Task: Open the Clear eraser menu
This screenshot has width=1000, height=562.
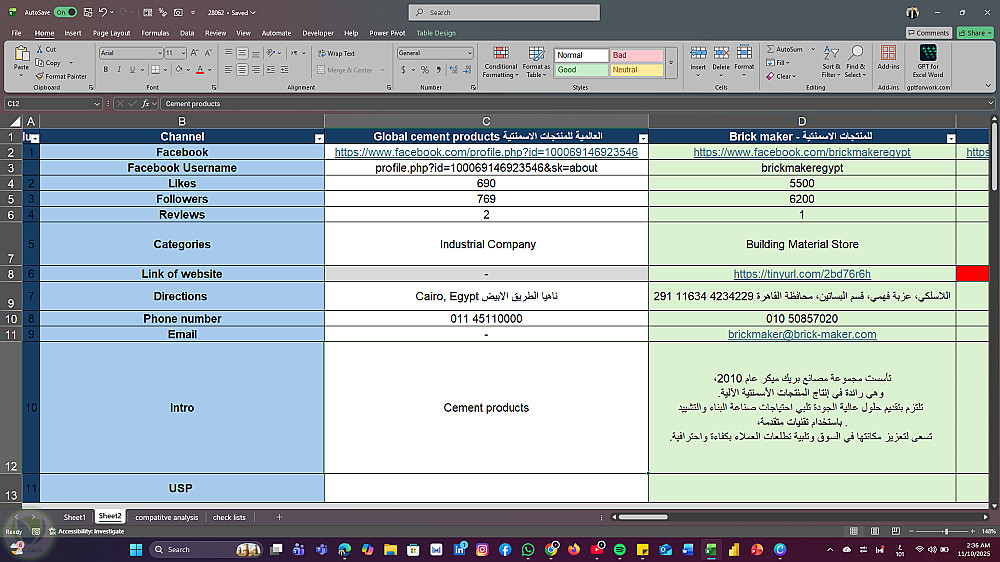Action: click(x=781, y=76)
